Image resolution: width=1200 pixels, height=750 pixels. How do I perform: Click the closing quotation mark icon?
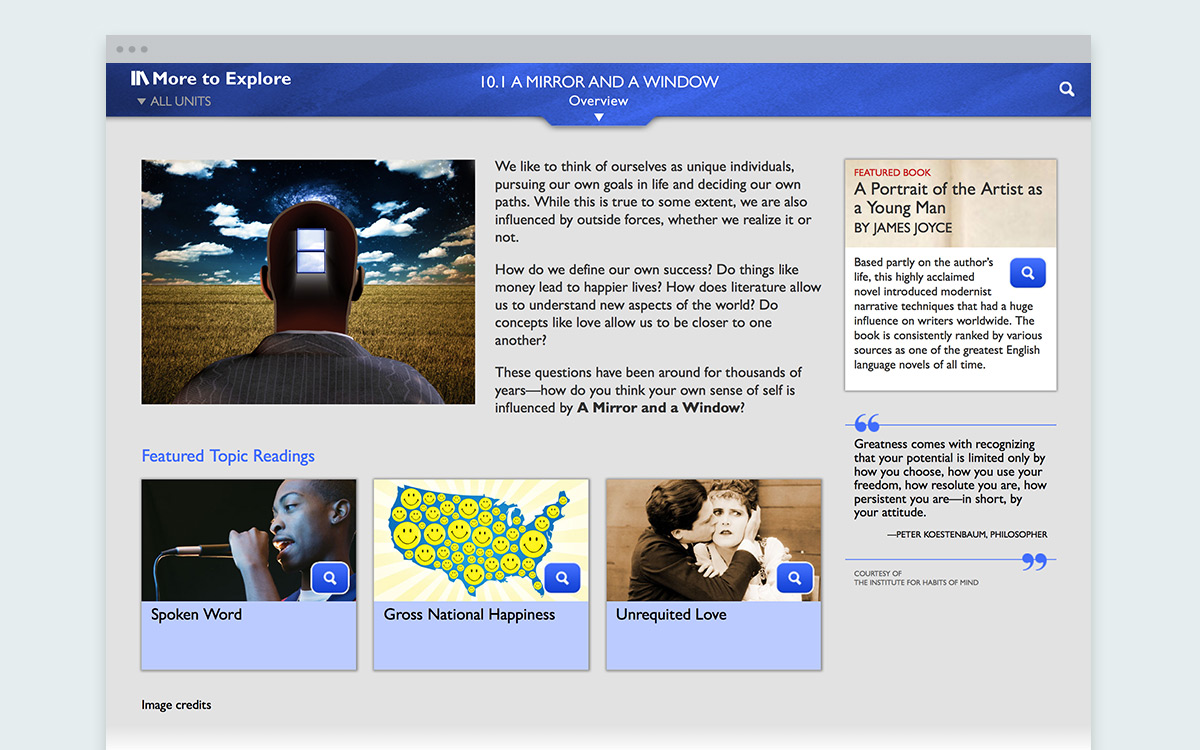coord(1034,562)
